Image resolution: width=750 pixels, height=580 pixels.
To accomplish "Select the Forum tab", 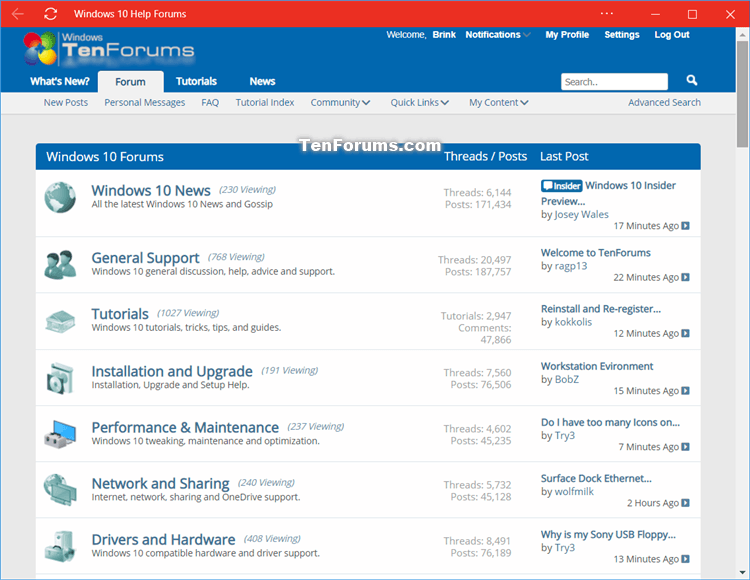I will [x=131, y=82].
